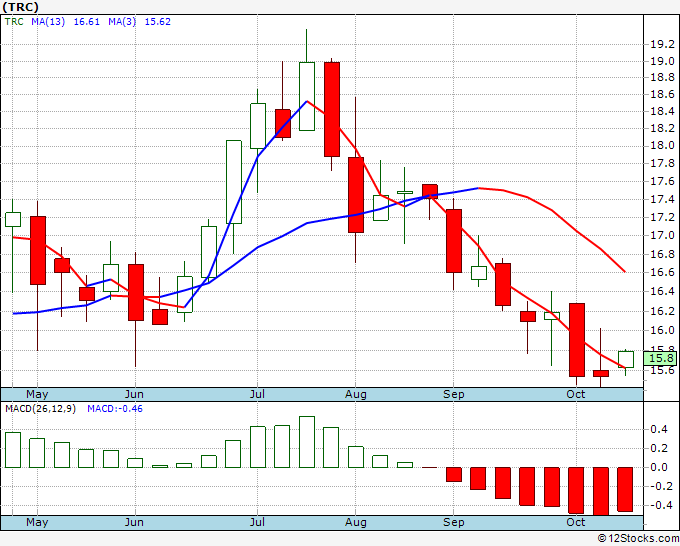Viewport: 680px width, 546px height.
Task: Select the last green candle in October
Action: (626, 358)
